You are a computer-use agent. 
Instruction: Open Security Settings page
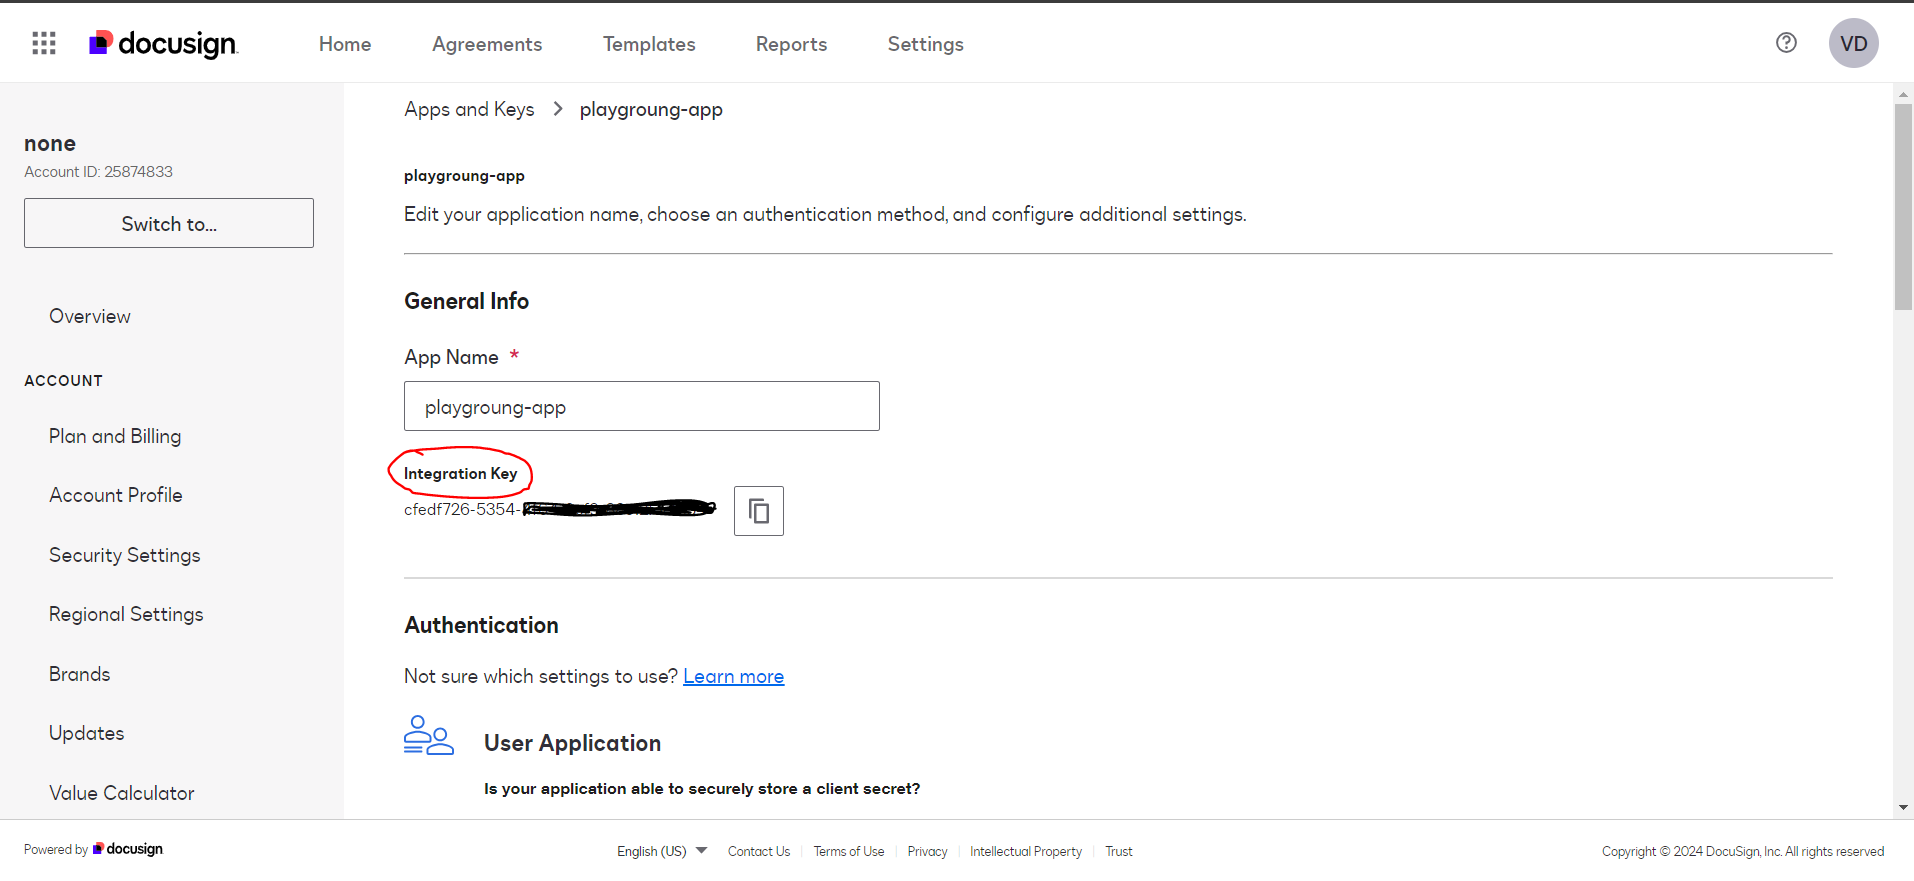pos(125,555)
